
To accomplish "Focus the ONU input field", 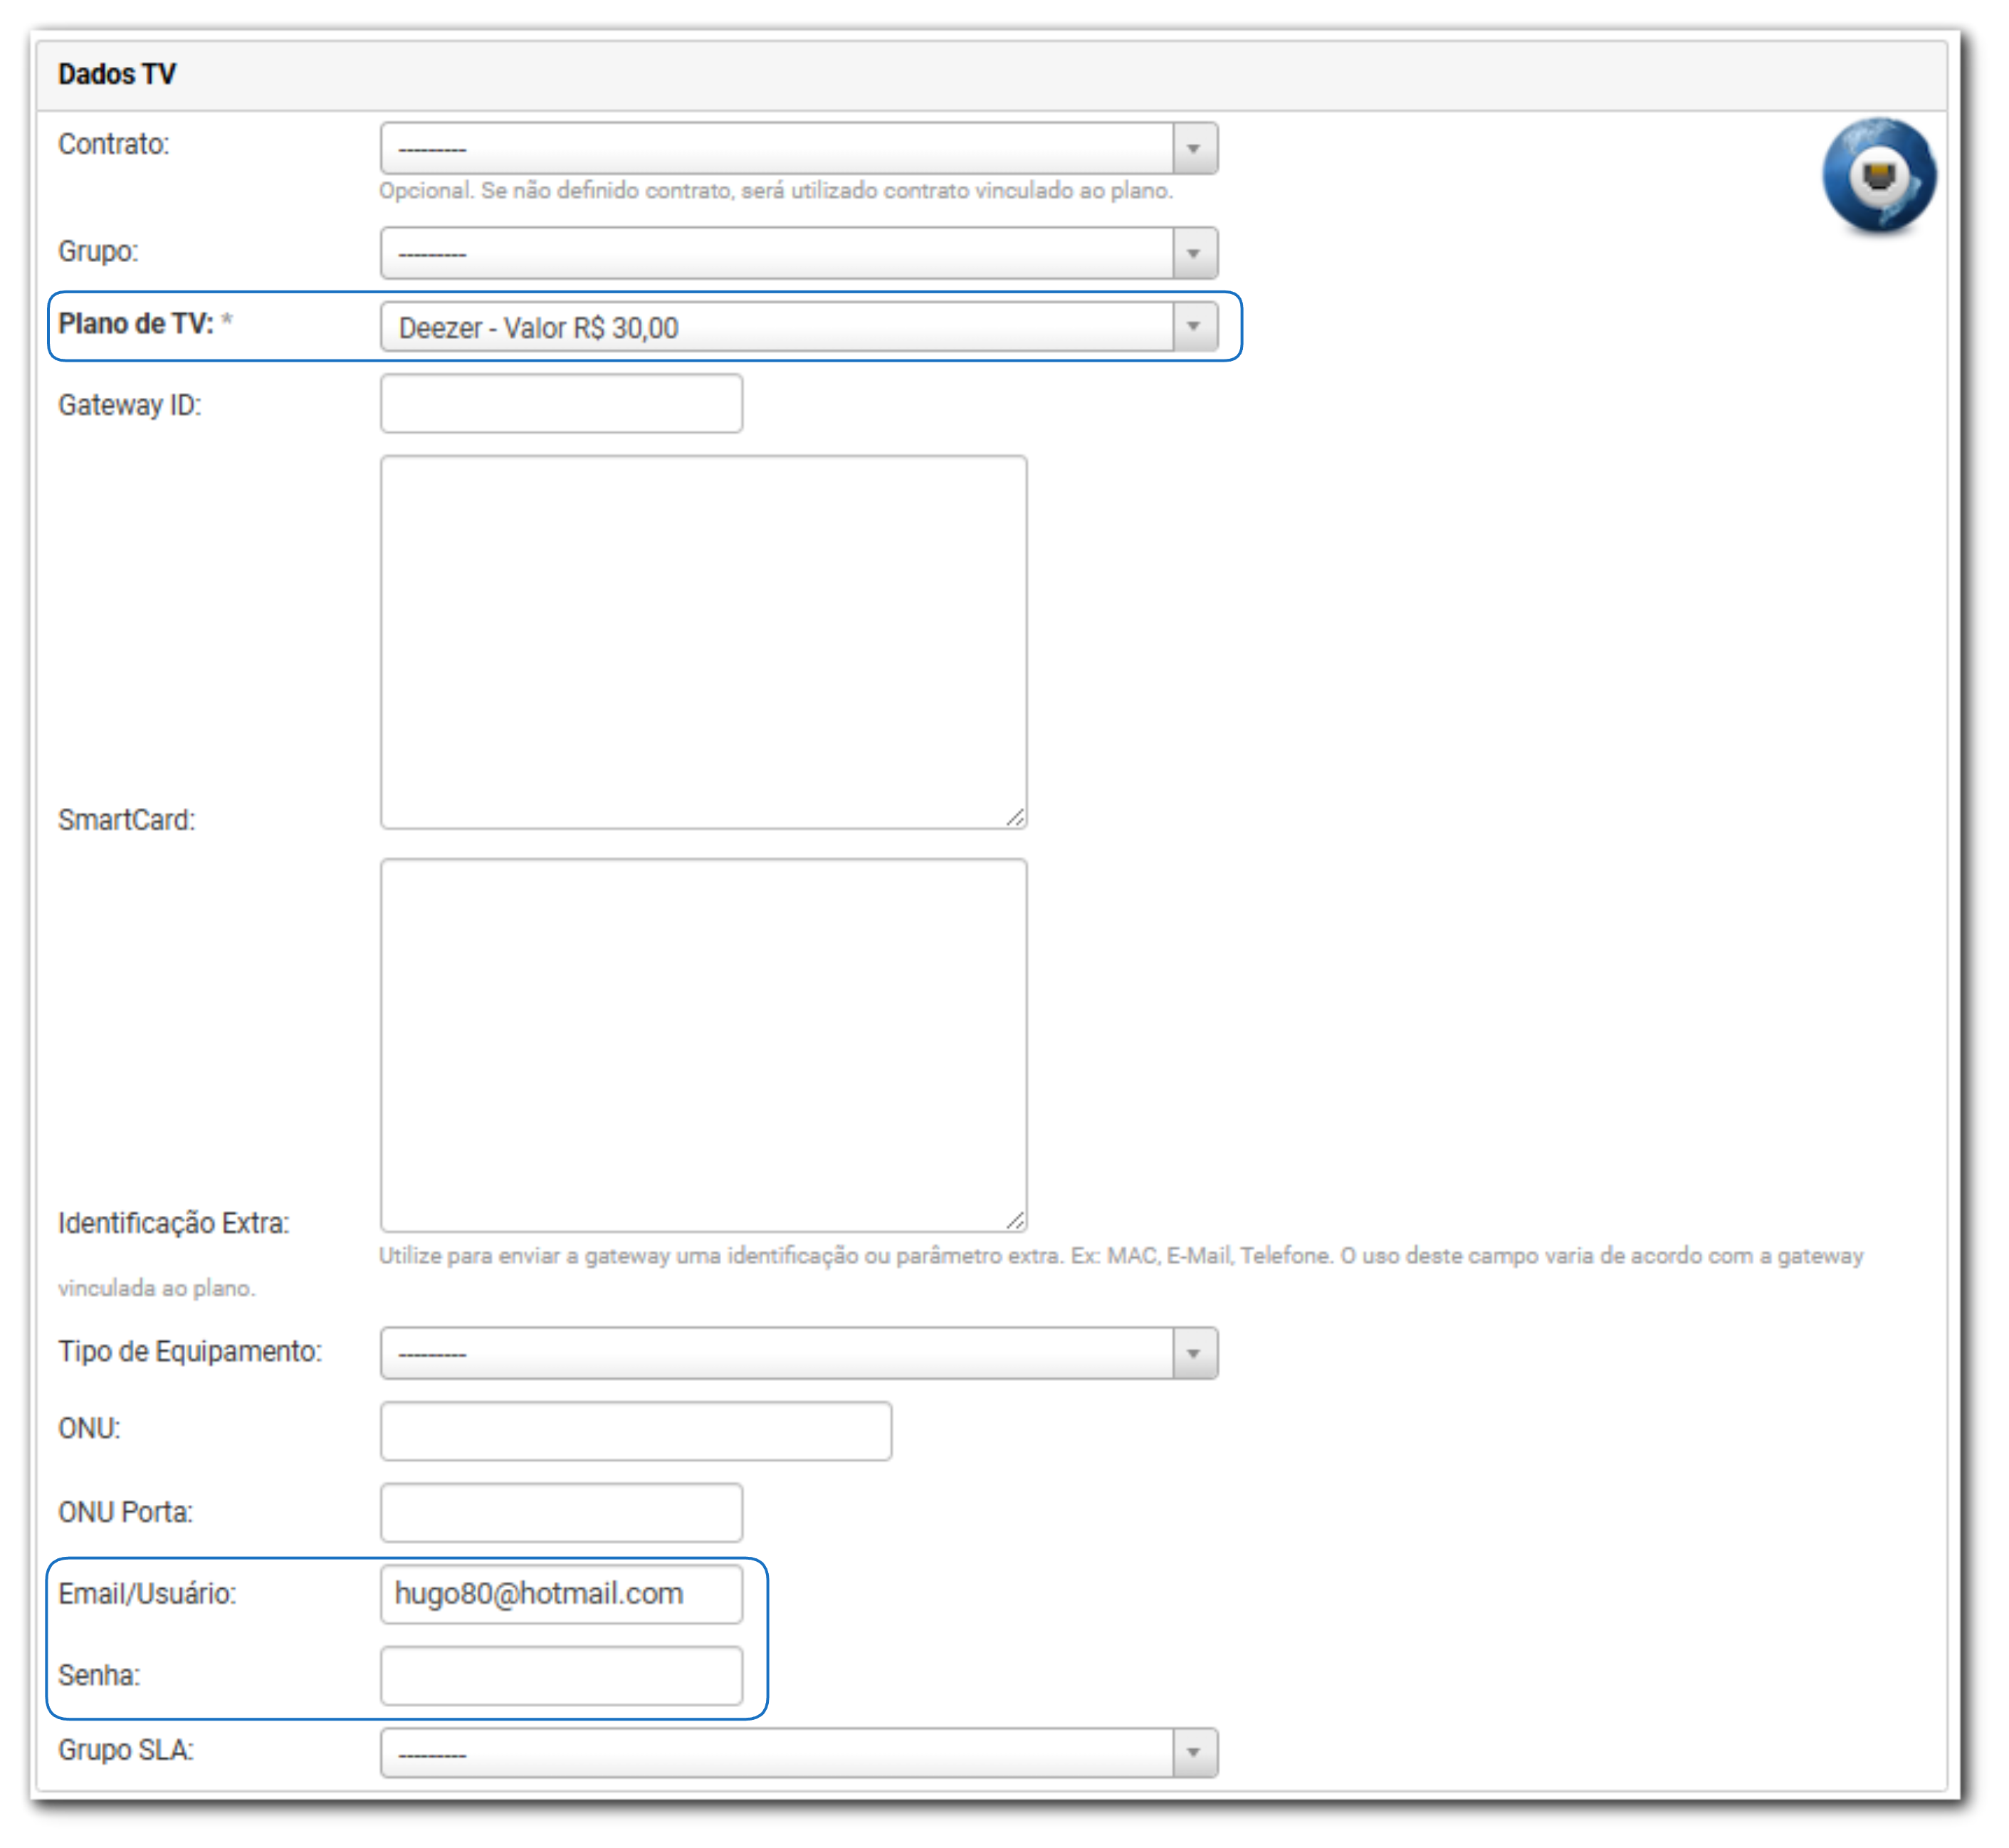I will (635, 1431).
